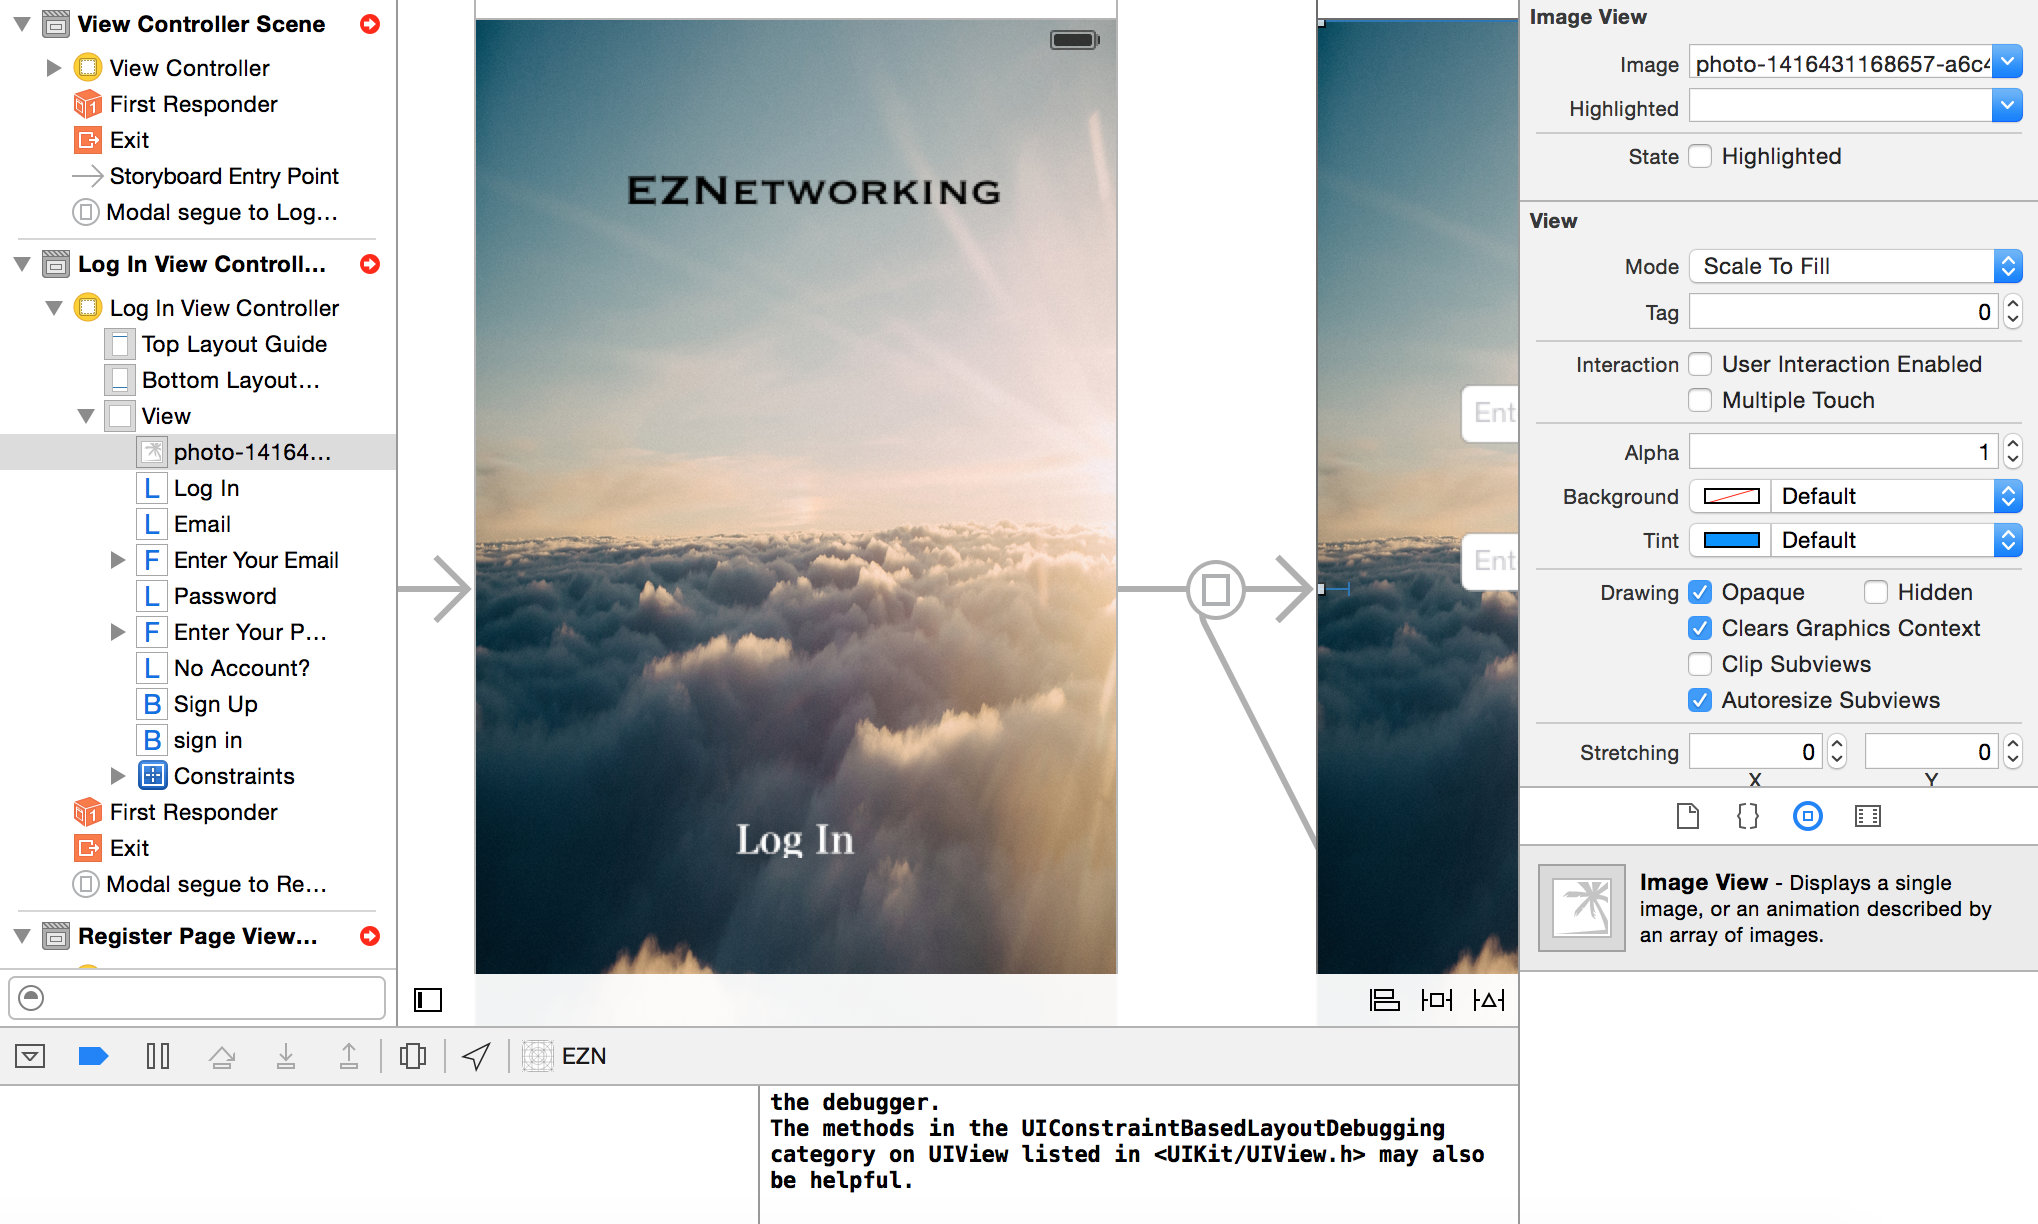2038x1224 pixels.
Task: Pause program execution in debug bar
Action: point(158,1056)
